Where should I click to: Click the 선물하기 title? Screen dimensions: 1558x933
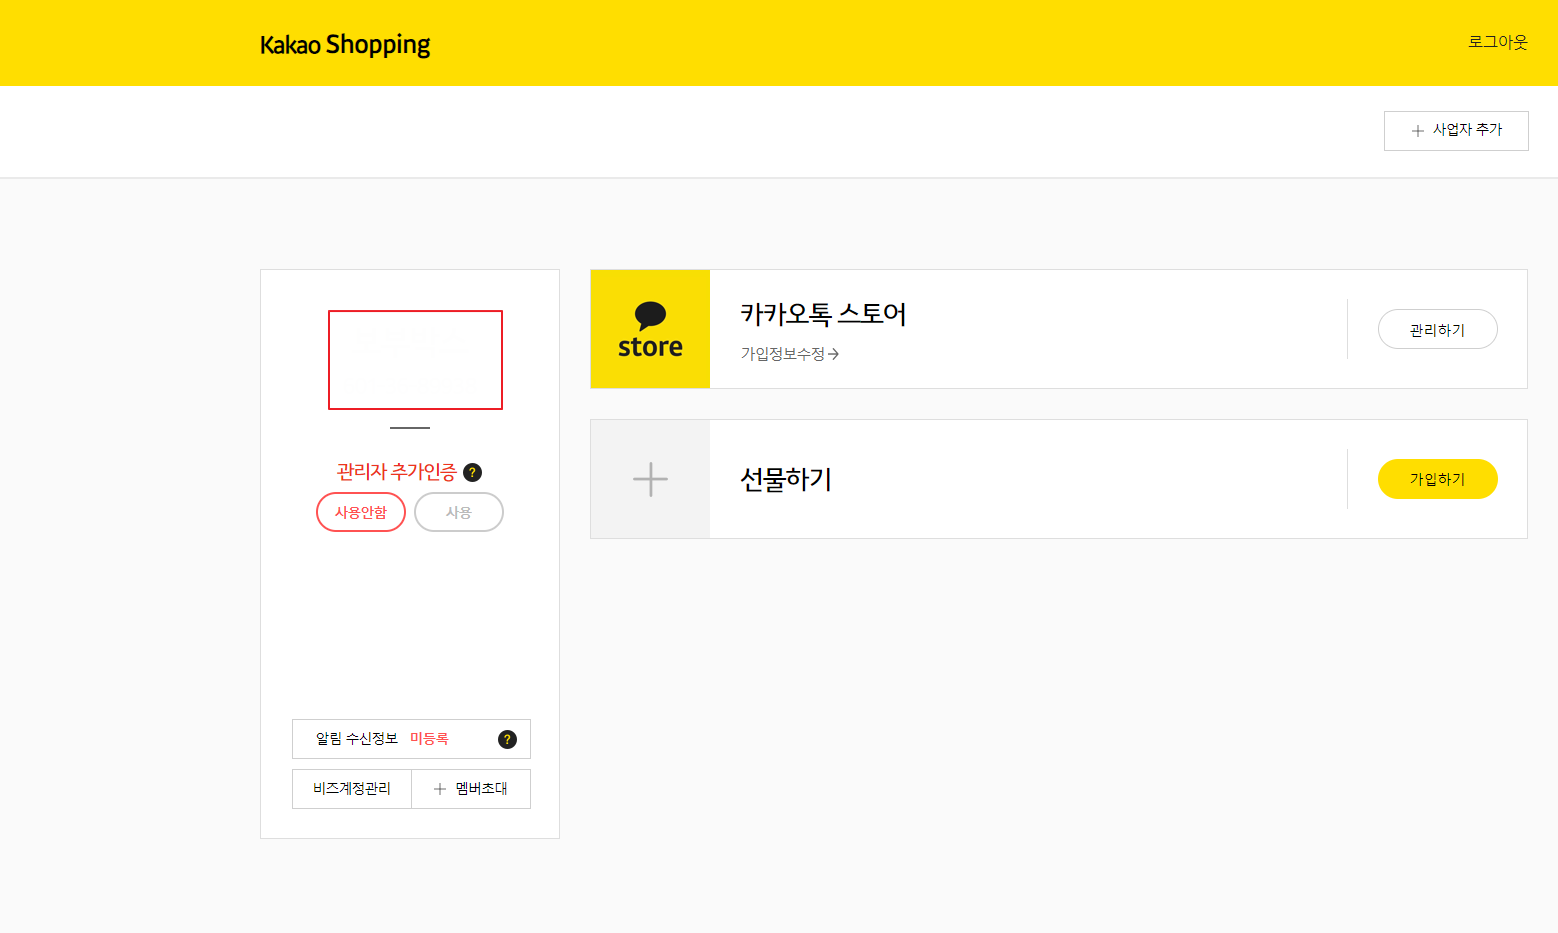(786, 479)
